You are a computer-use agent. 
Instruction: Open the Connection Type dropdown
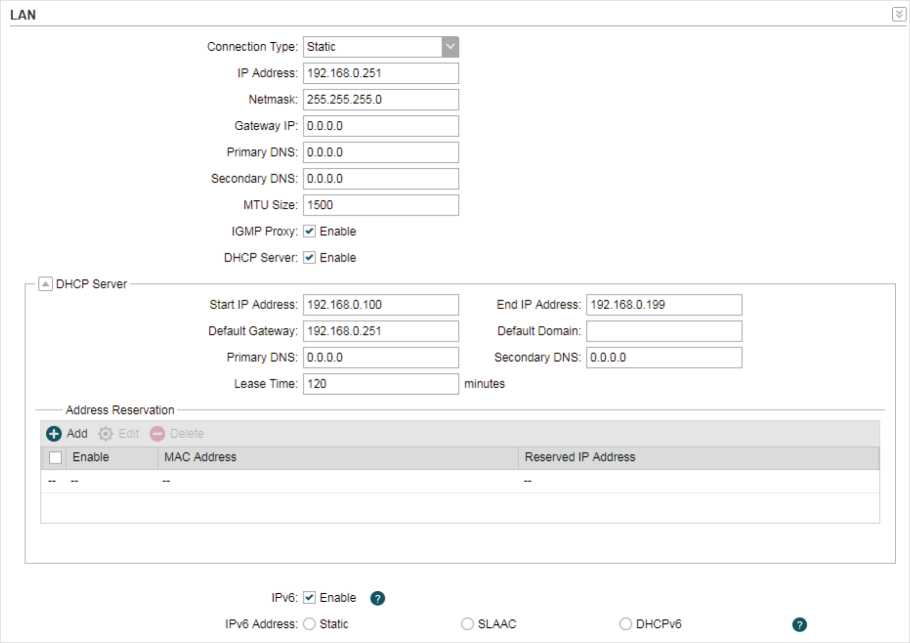click(x=450, y=46)
